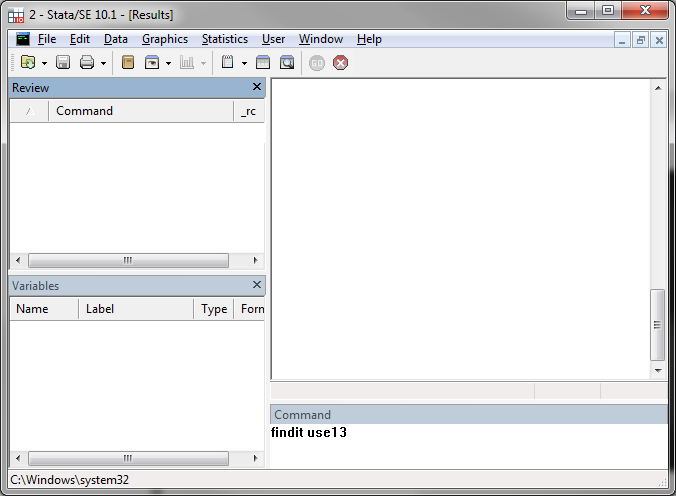Image resolution: width=676 pixels, height=496 pixels.
Task: Open the Window menu
Action: [321, 39]
